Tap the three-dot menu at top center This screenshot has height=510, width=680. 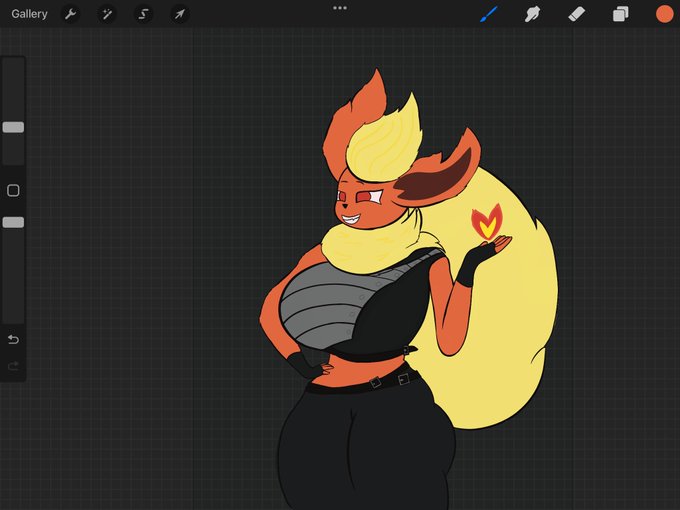[x=340, y=8]
